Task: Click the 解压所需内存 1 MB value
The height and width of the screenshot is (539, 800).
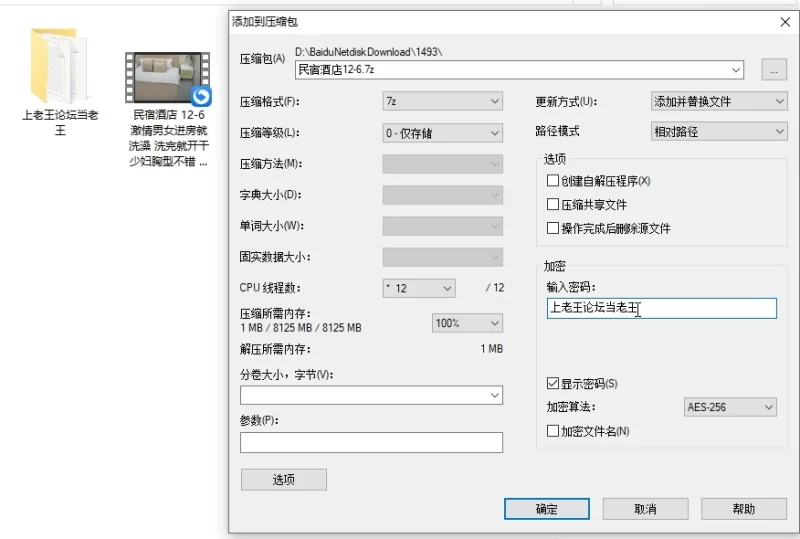Action: click(x=491, y=349)
